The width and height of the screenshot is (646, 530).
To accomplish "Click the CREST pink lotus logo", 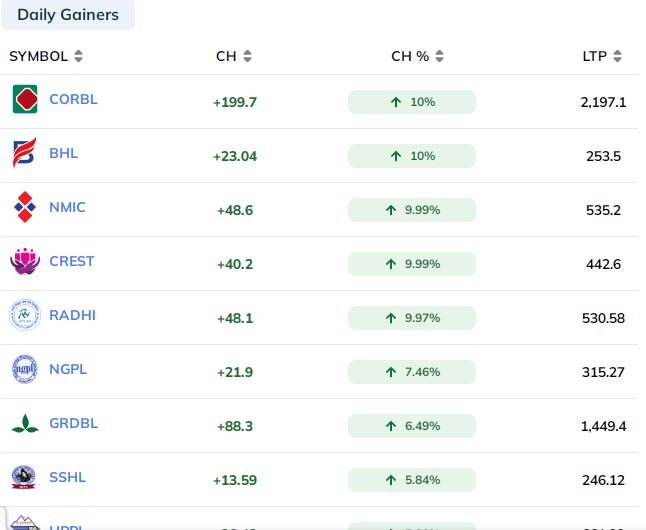I will click(25, 261).
